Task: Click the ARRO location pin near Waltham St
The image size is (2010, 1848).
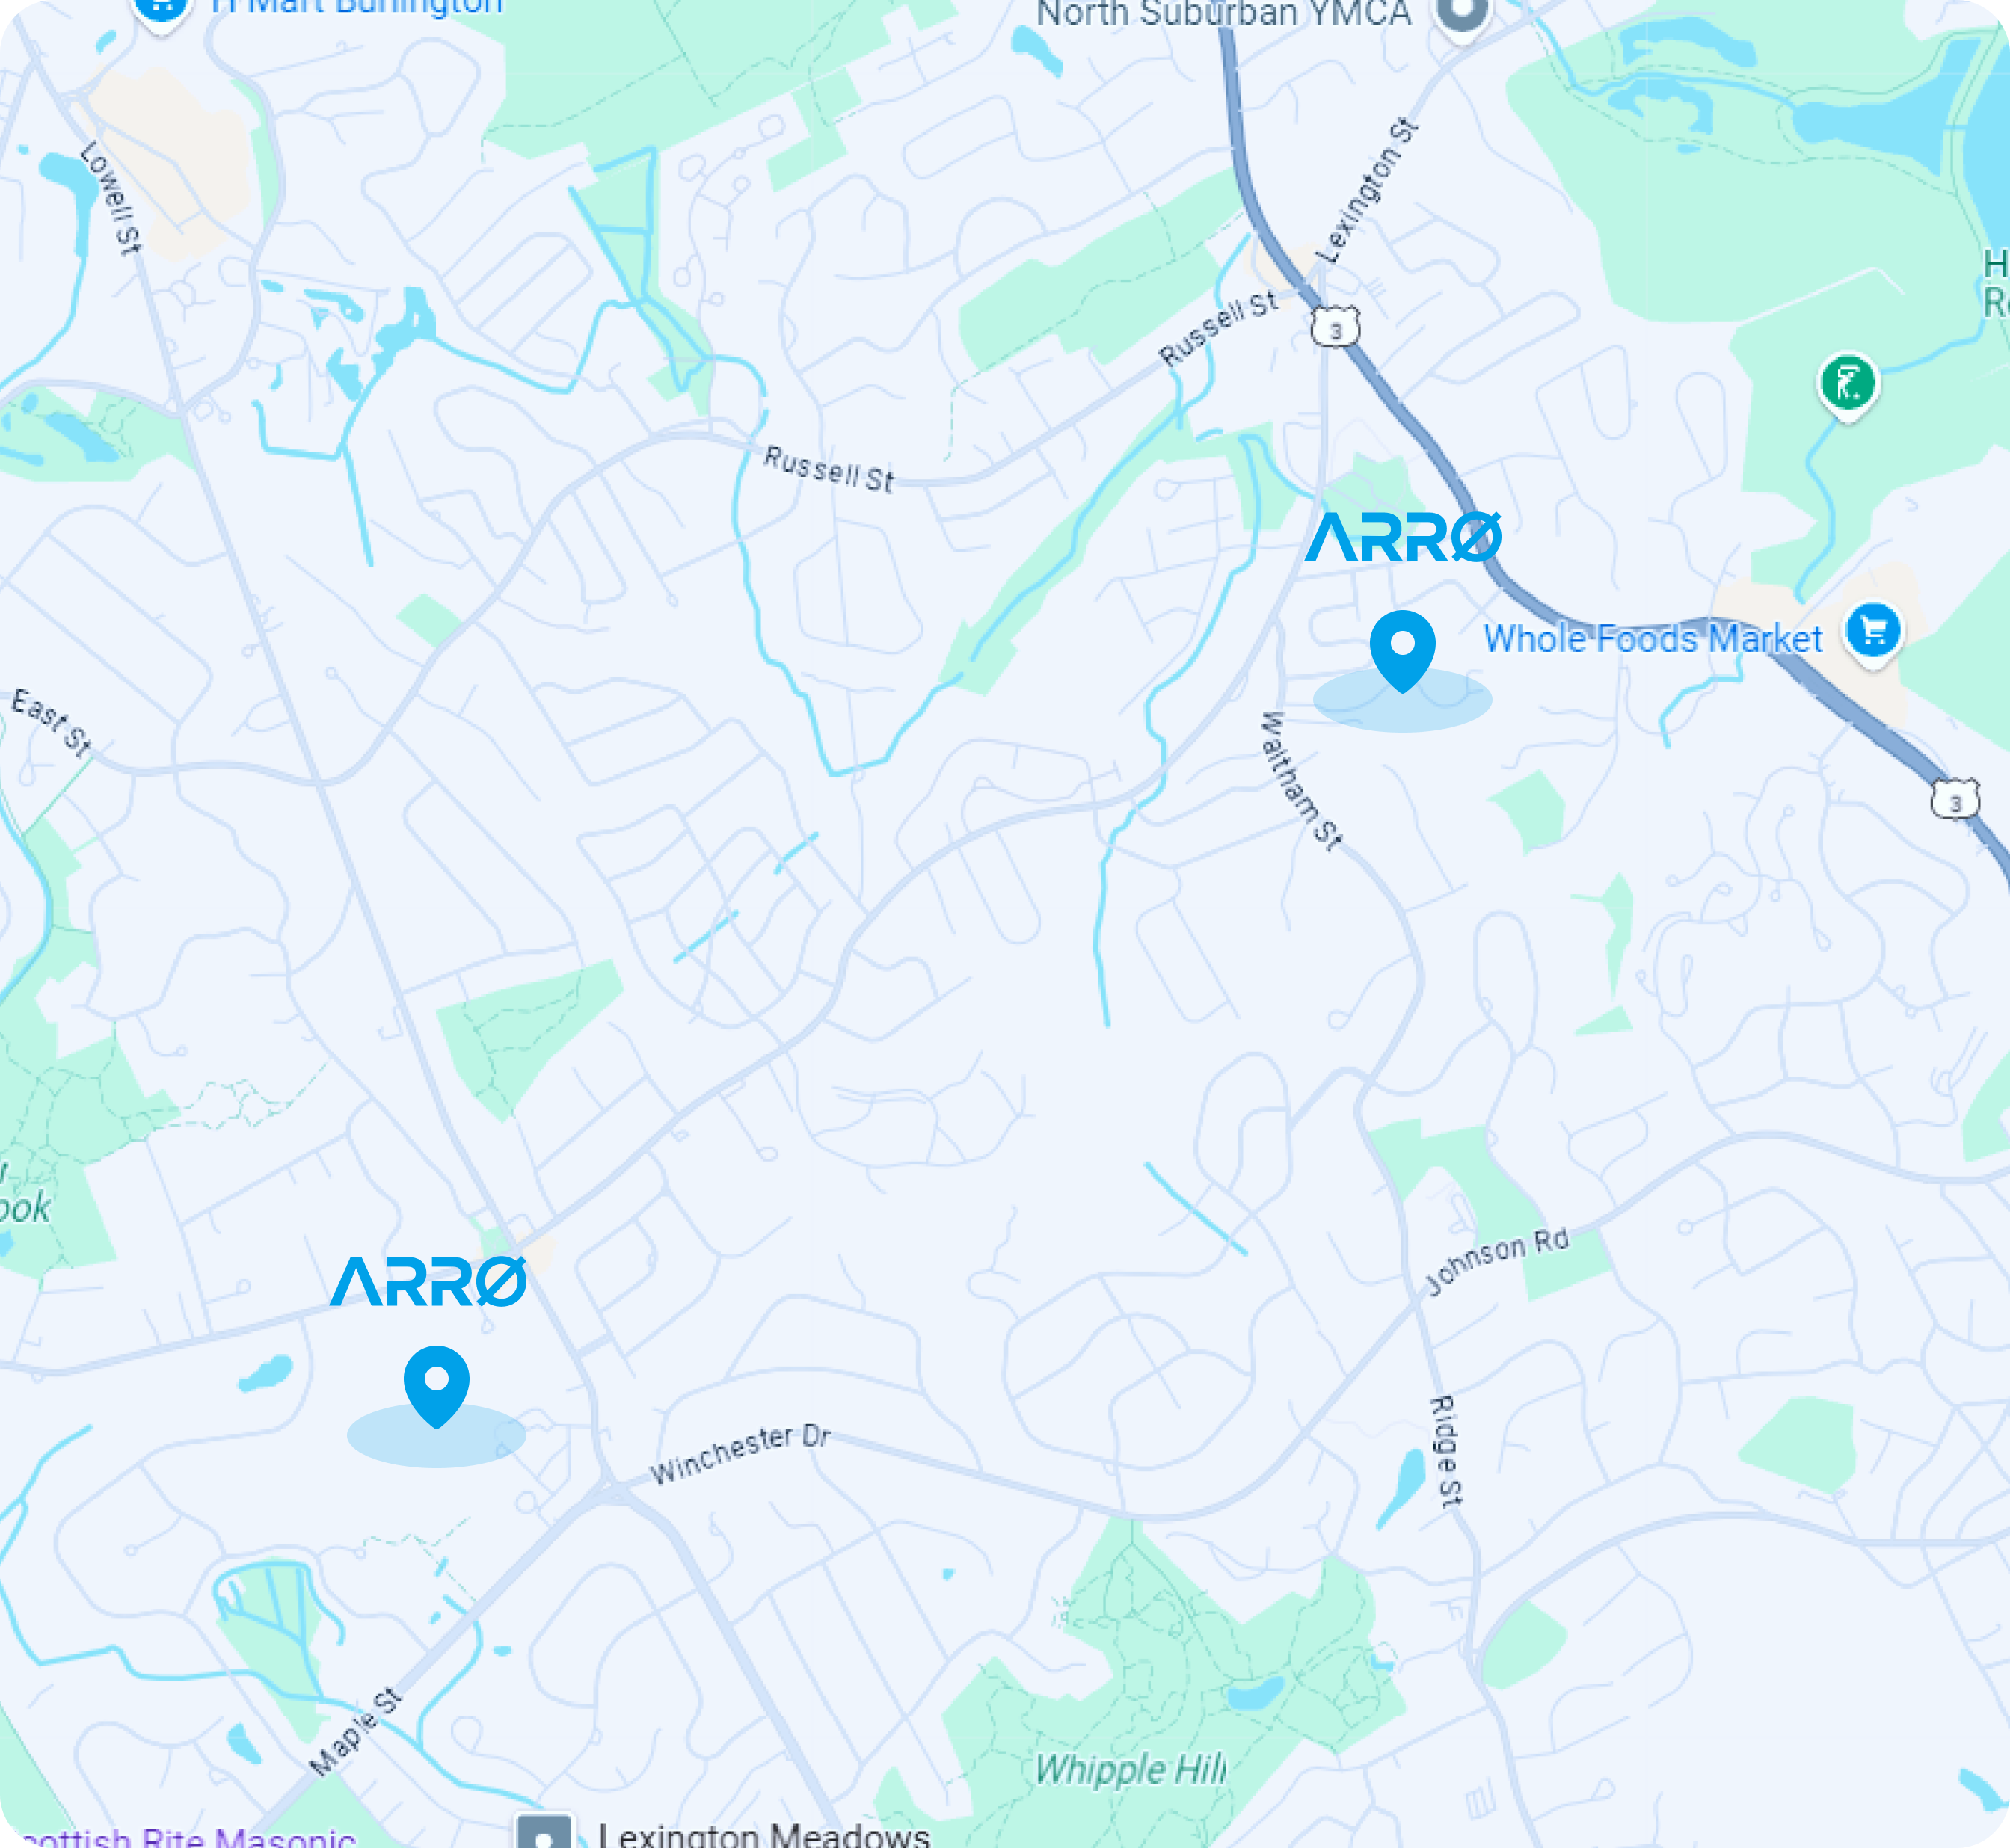Action: click(1402, 651)
